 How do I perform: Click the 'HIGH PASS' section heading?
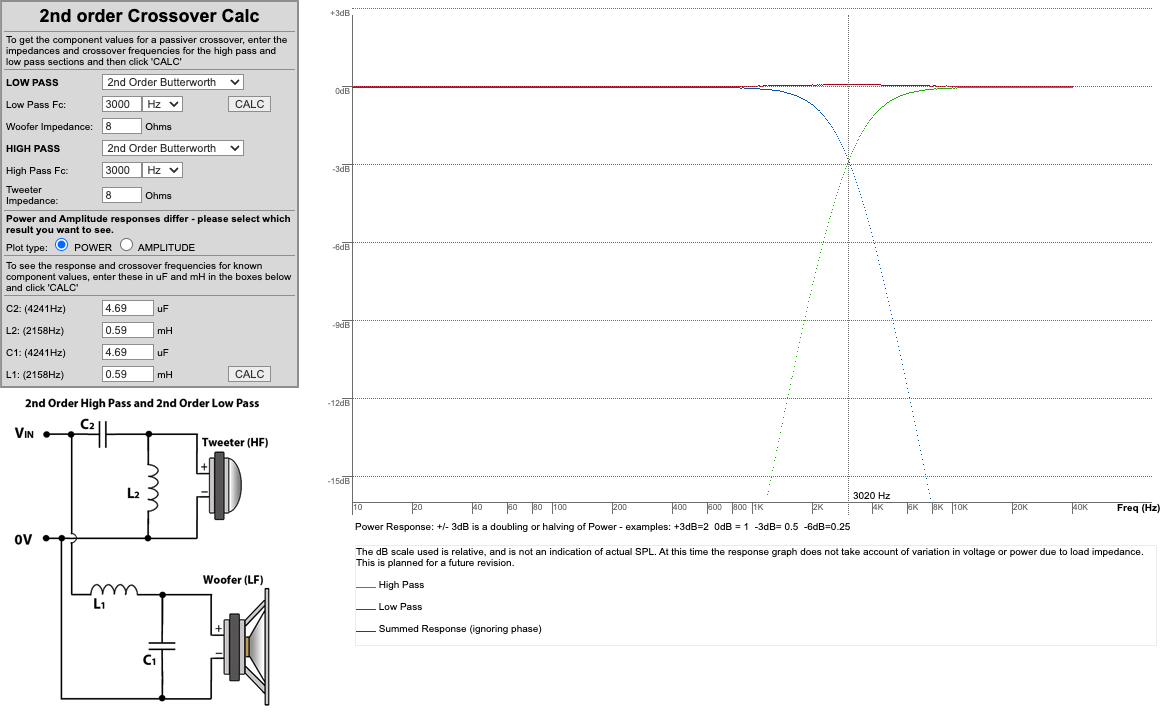pyautogui.click(x=33, y=148)
